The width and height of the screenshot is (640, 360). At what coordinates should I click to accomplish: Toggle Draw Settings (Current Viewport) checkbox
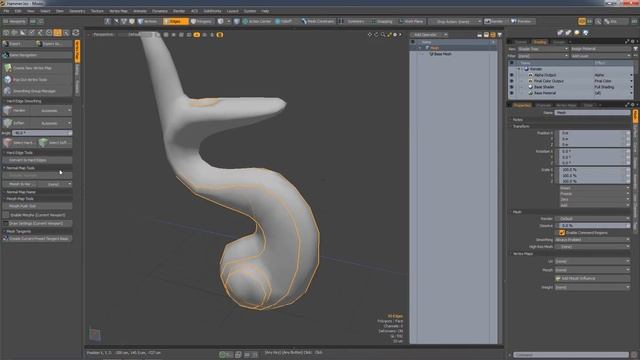[x=6, y=223]
